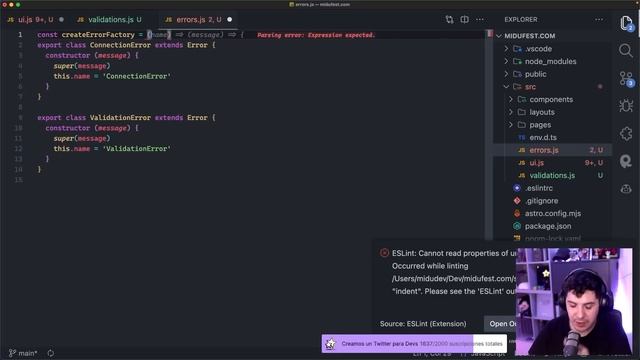The width and height of the screenshot is (640, 360).
Task: Click the streamer webcam overlay
Action: click(x=574, y=301)
